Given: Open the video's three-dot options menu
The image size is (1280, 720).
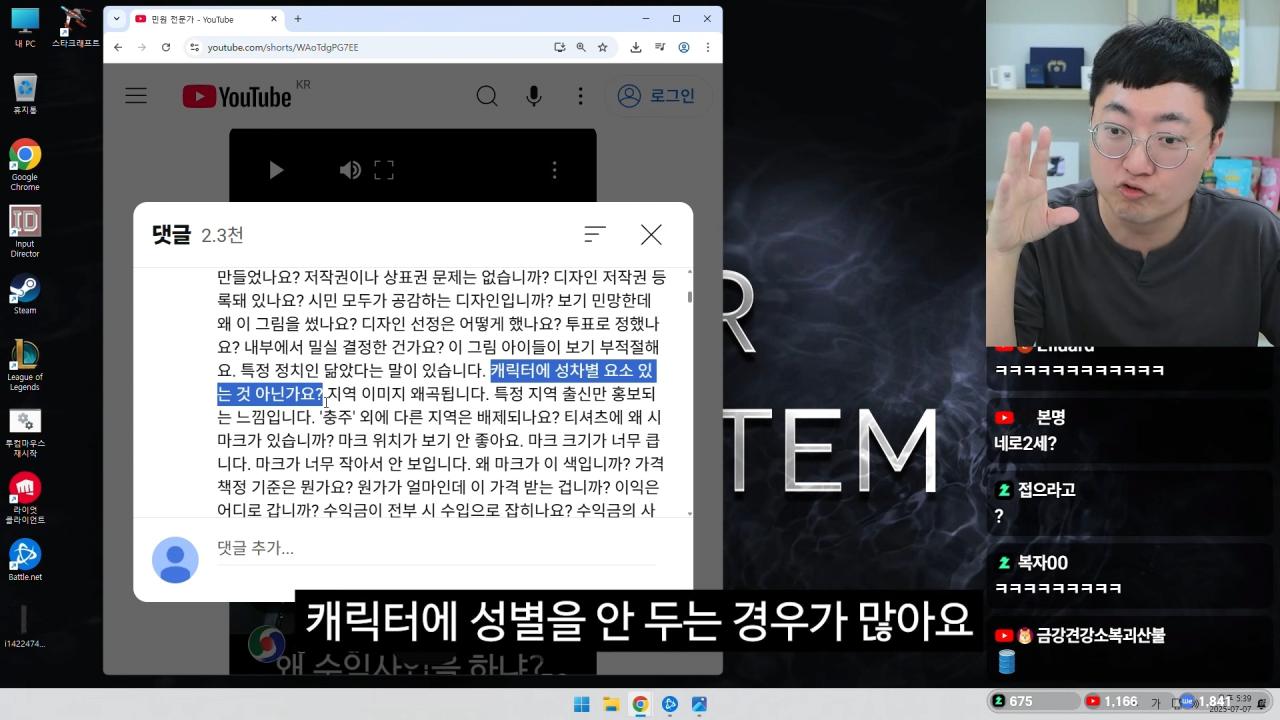Looking at the screenshot, I should pyautogui.click(x=555, y=170).
